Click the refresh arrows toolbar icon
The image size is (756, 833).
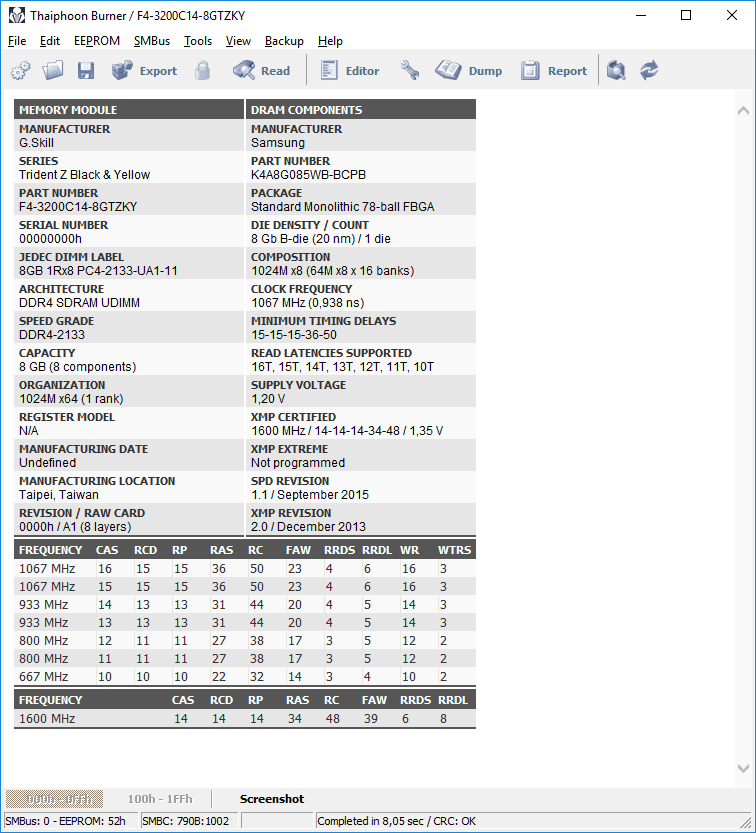point(649,70)
